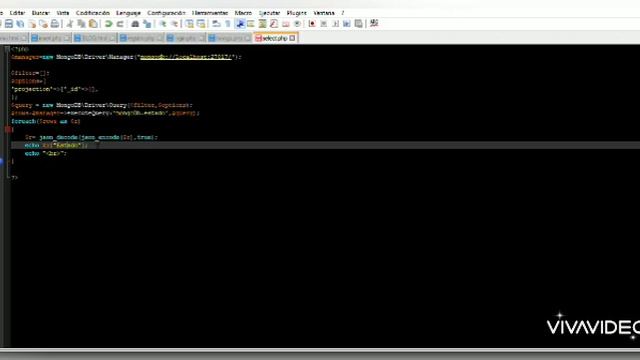This screenshot has width=640, height=360.
Task: Click the Paste clipboard icon
Action: point(93,24)
